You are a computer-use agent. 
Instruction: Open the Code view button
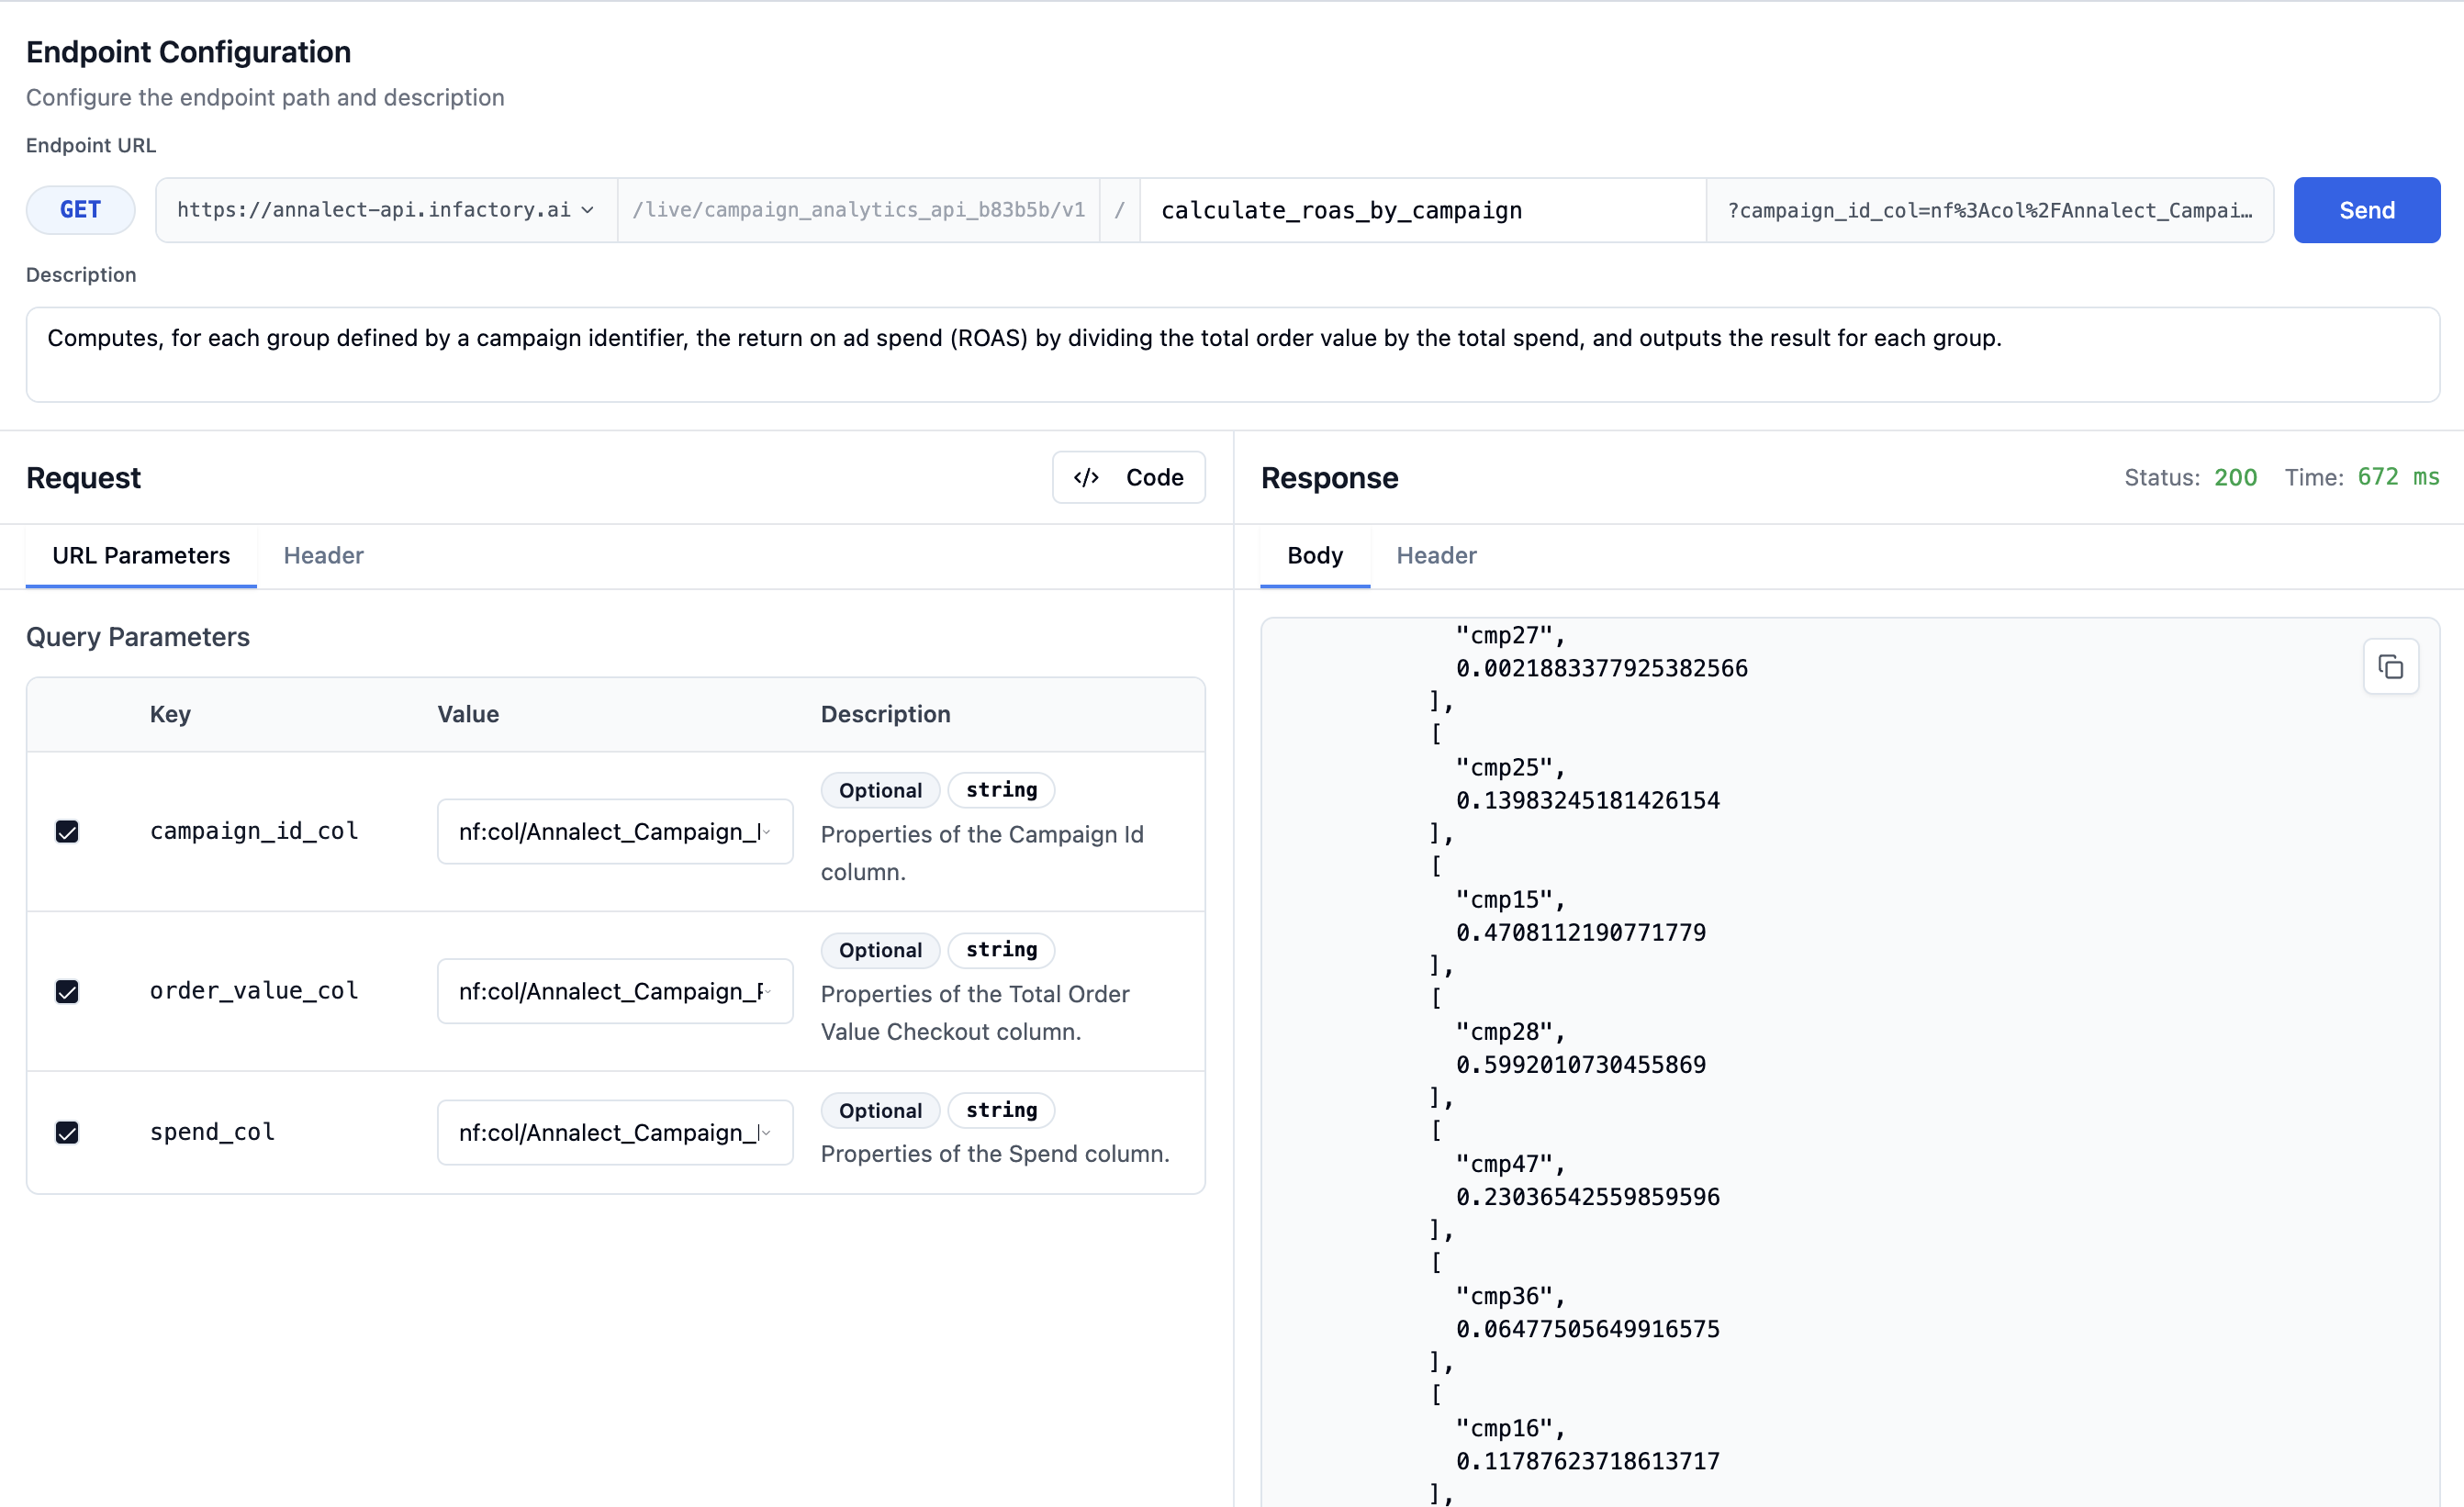(1128, 477)
